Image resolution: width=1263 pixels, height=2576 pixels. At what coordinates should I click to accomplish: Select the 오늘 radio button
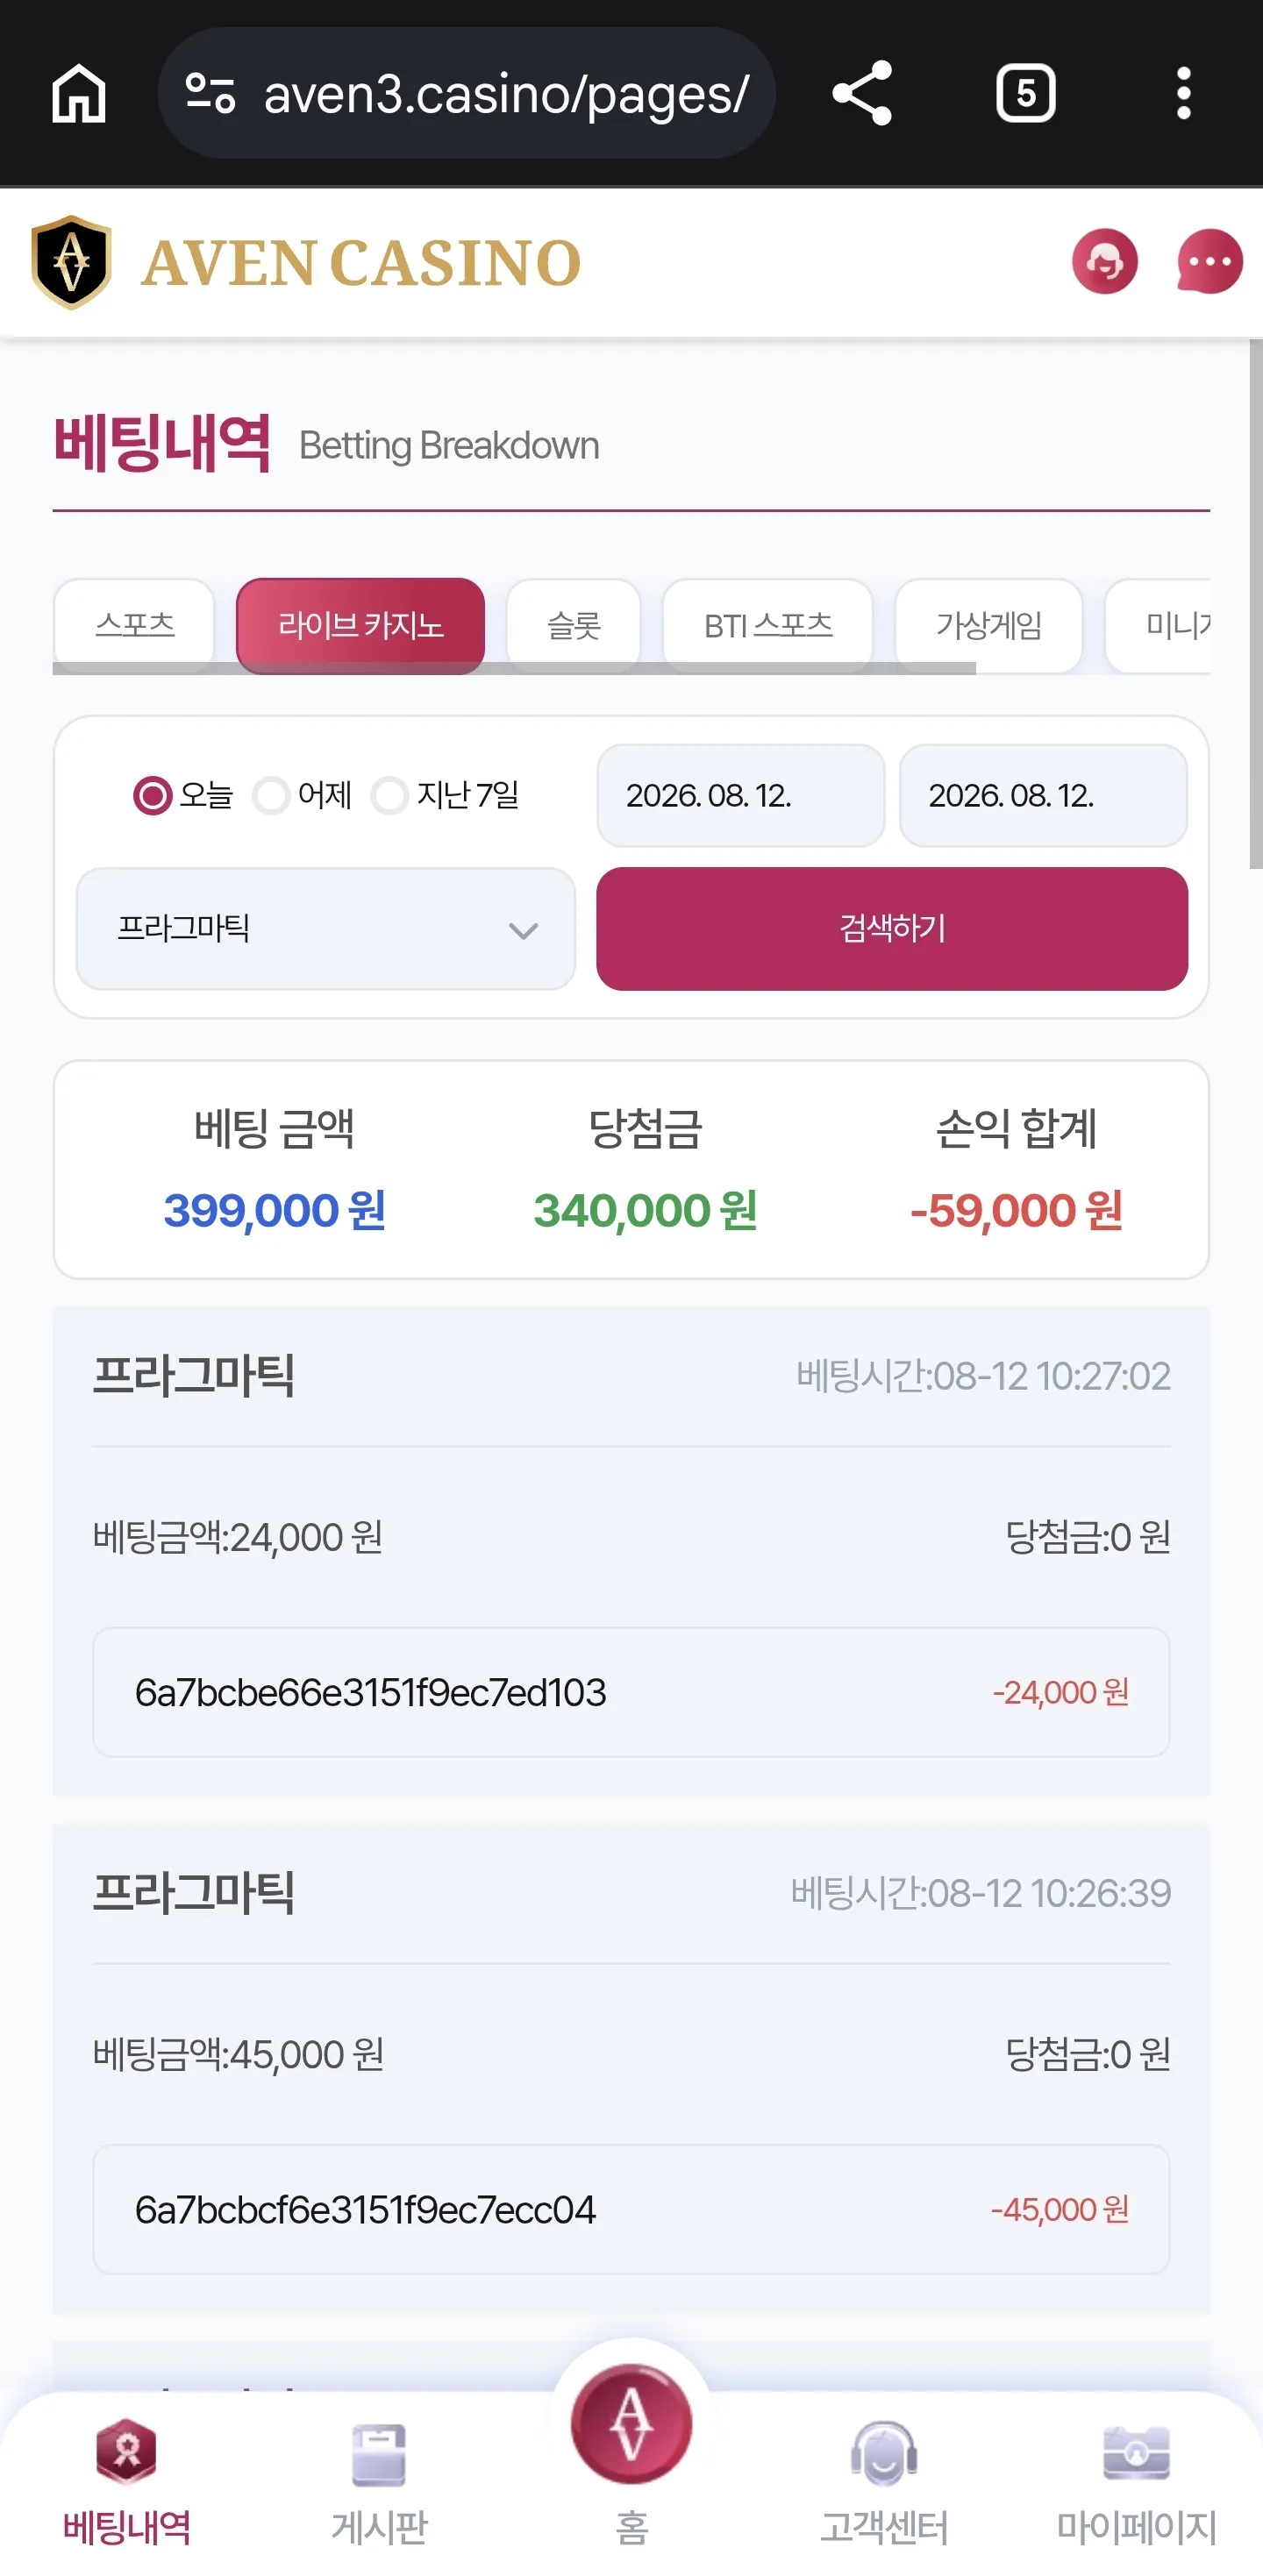(153, 796)
